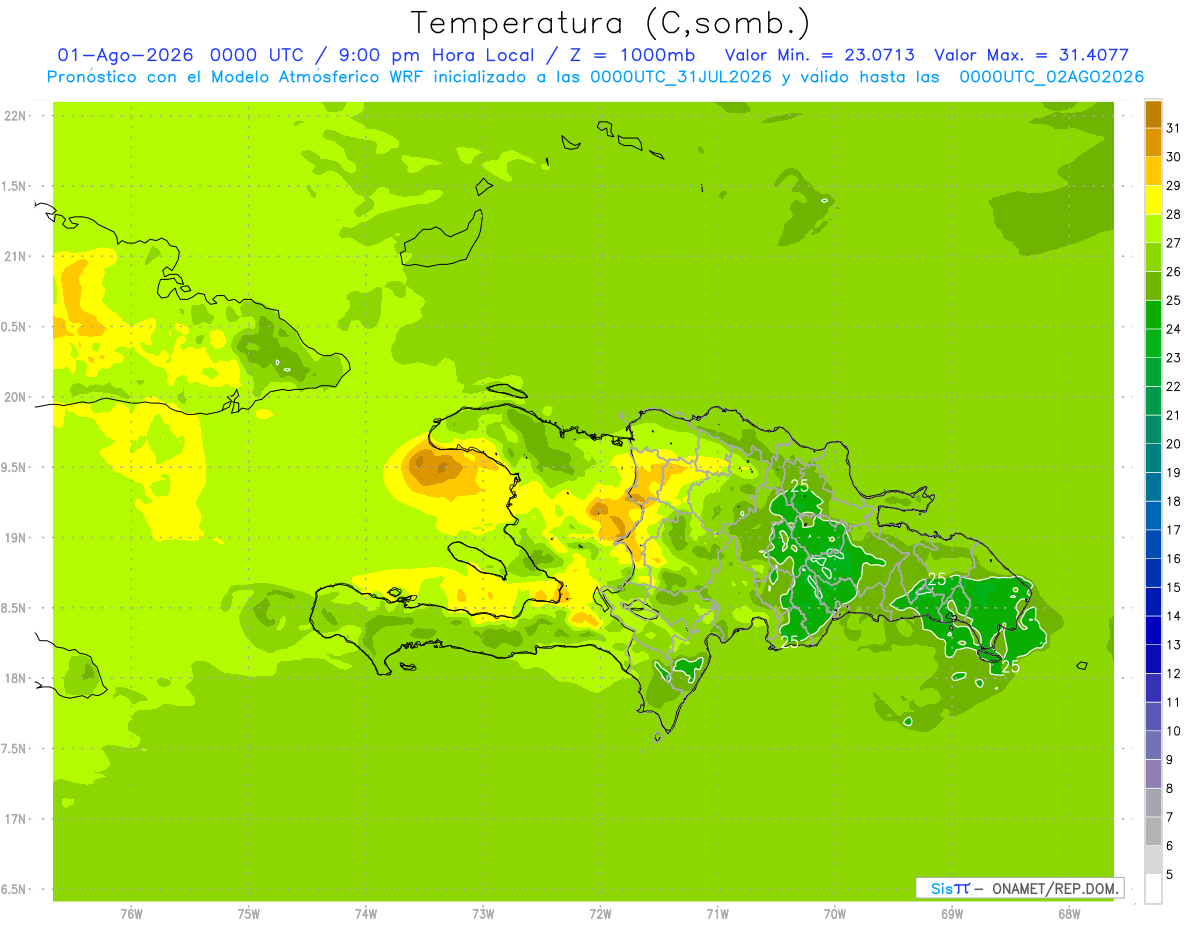Screen dimensions: 1200x927
Task: Click the teal legend swatch between 19 and 20
Action: tap(1153, 458)
